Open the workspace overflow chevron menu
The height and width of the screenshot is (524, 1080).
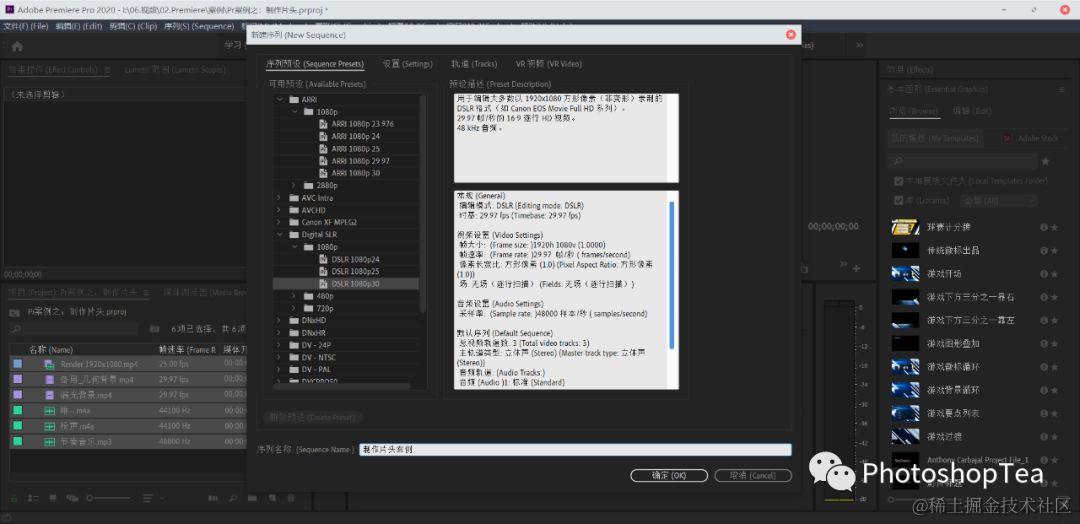pyautogui.click(x=860, y=45)
